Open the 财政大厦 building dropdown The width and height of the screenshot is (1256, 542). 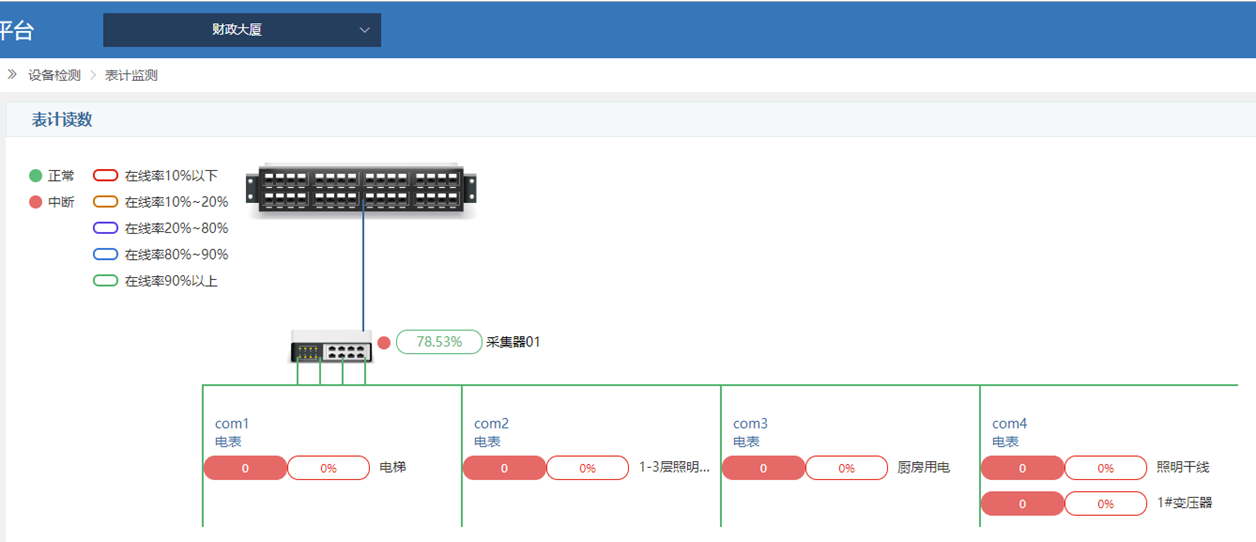click(242, 30)
